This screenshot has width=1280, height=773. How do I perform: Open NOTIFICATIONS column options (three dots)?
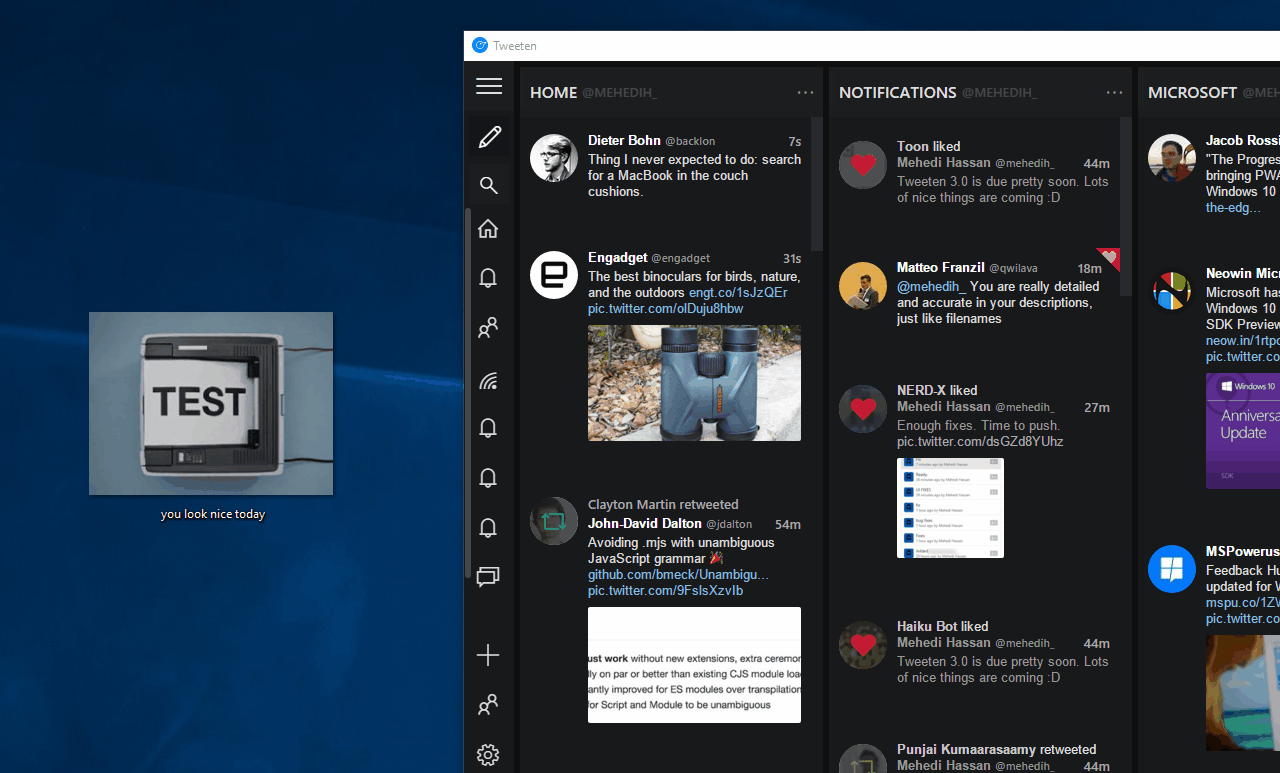1115,93
